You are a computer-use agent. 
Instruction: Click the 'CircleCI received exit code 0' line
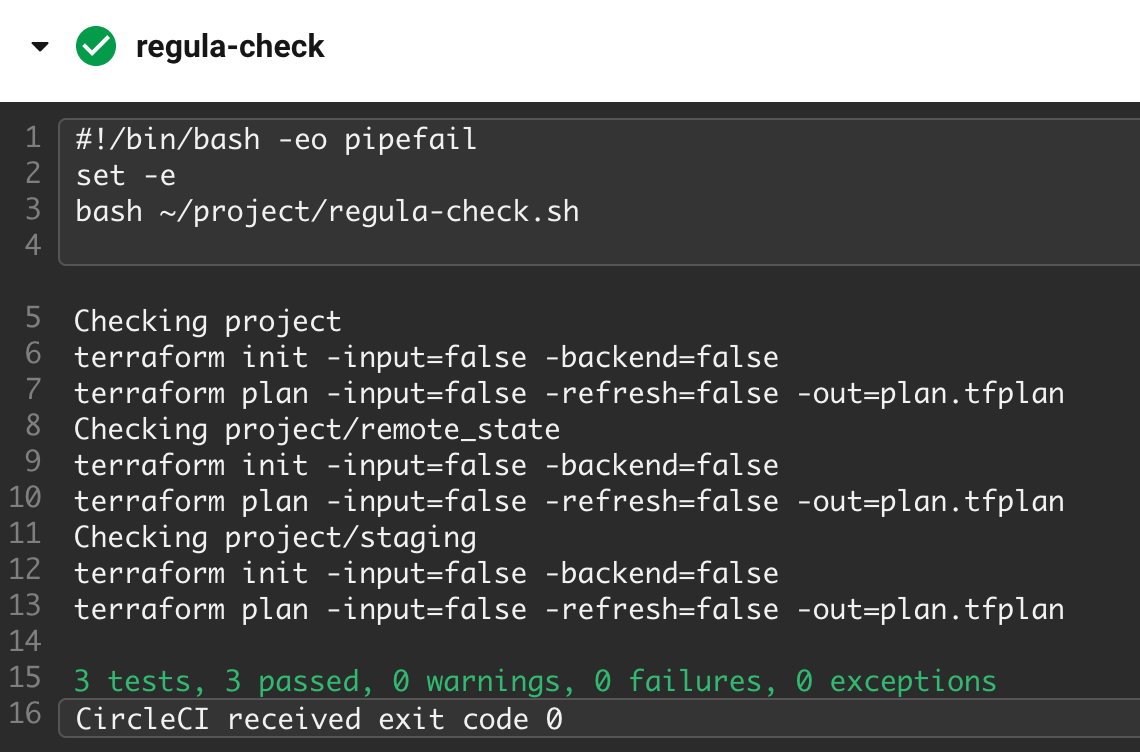(x=318, y=719)
